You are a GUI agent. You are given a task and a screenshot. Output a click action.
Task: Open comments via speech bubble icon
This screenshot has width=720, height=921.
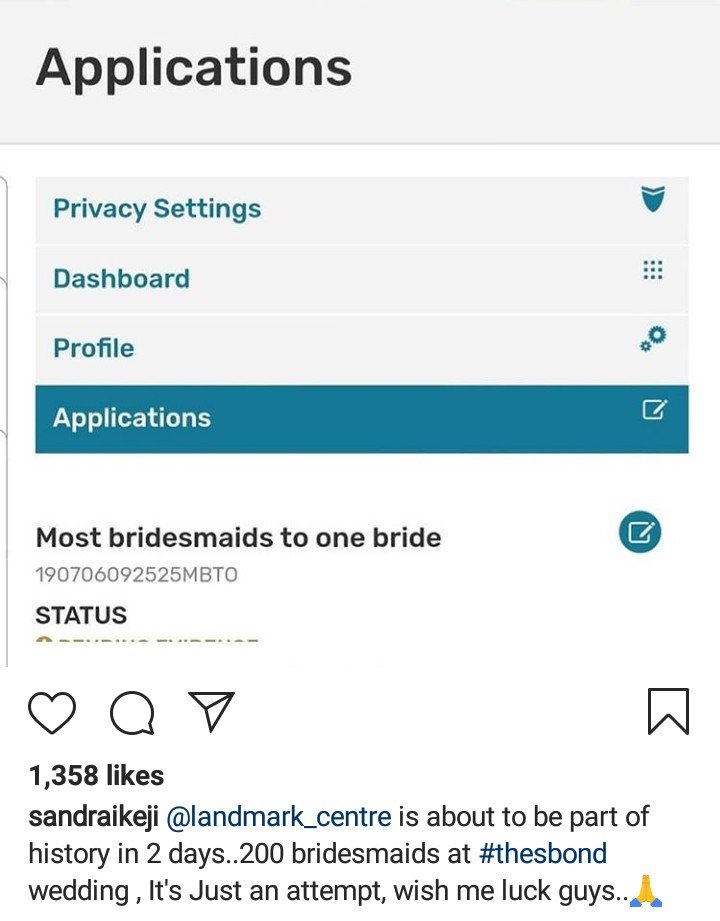132,713
